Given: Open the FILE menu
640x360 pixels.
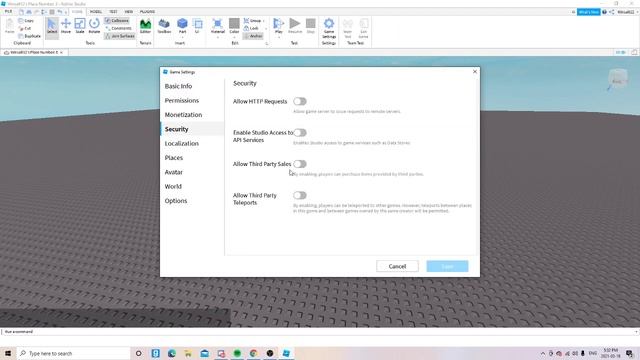Looking at the screenshot, I should coord(8,12).
